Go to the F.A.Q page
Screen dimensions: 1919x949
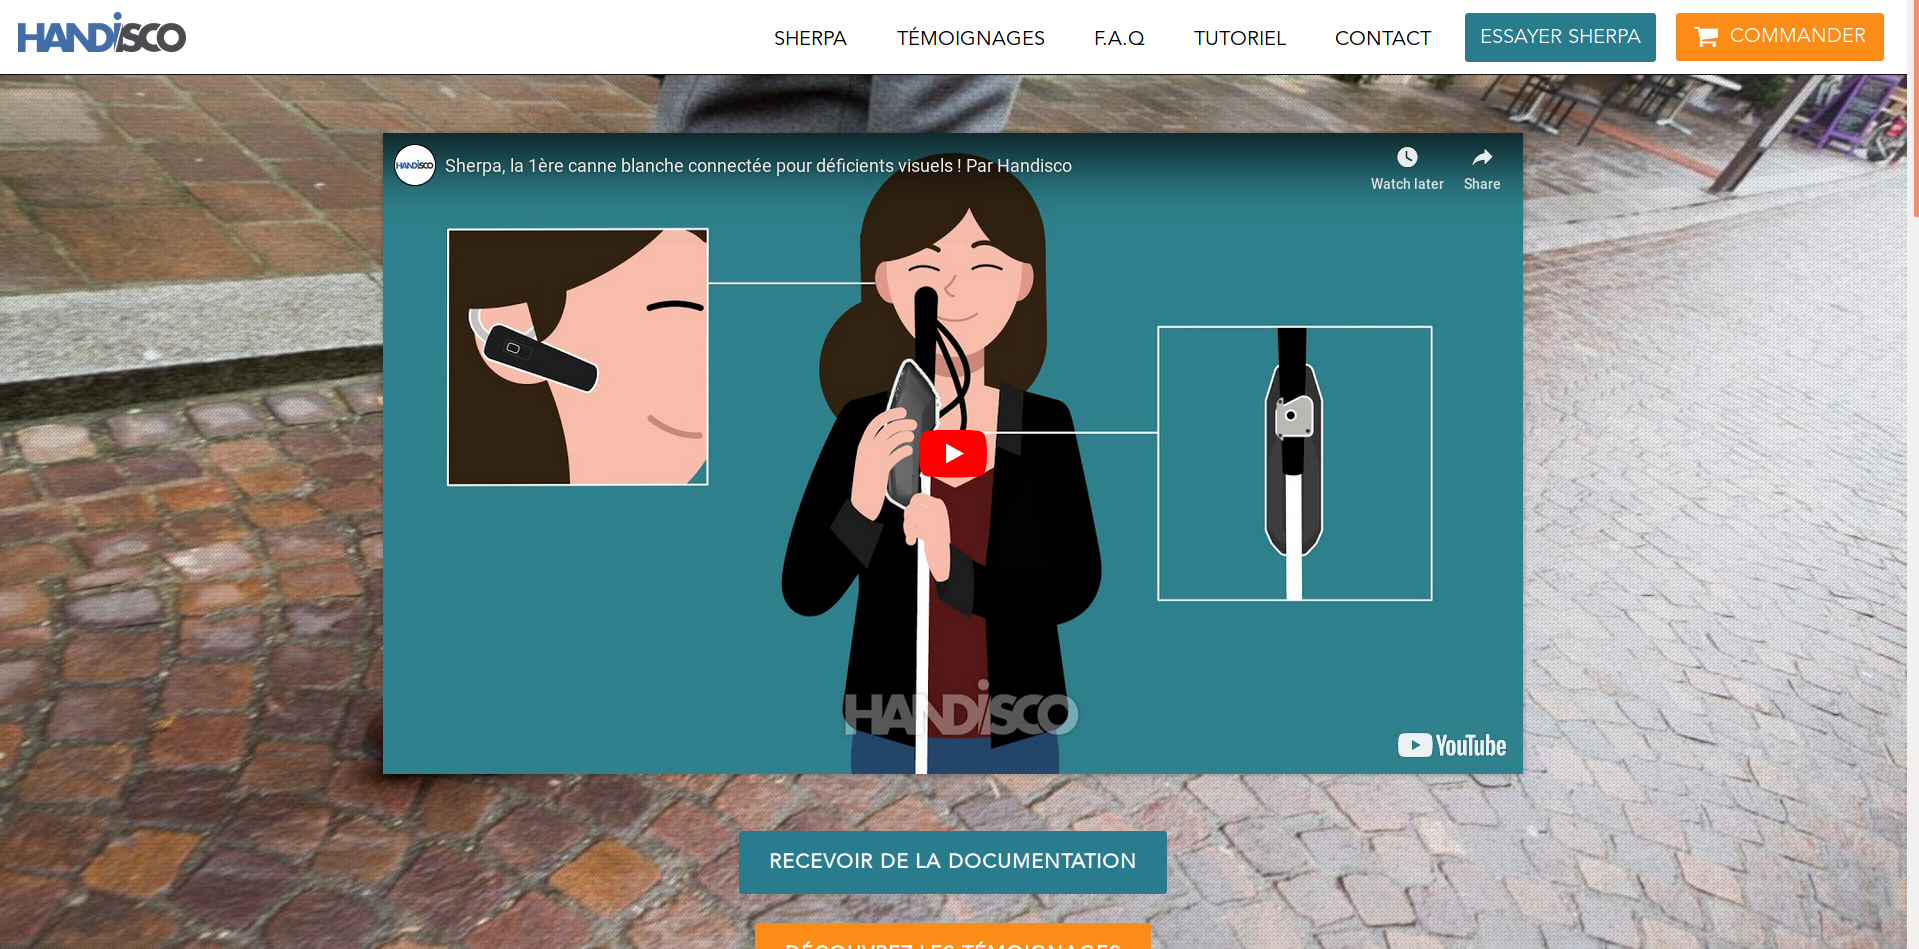click(1119, 38)
